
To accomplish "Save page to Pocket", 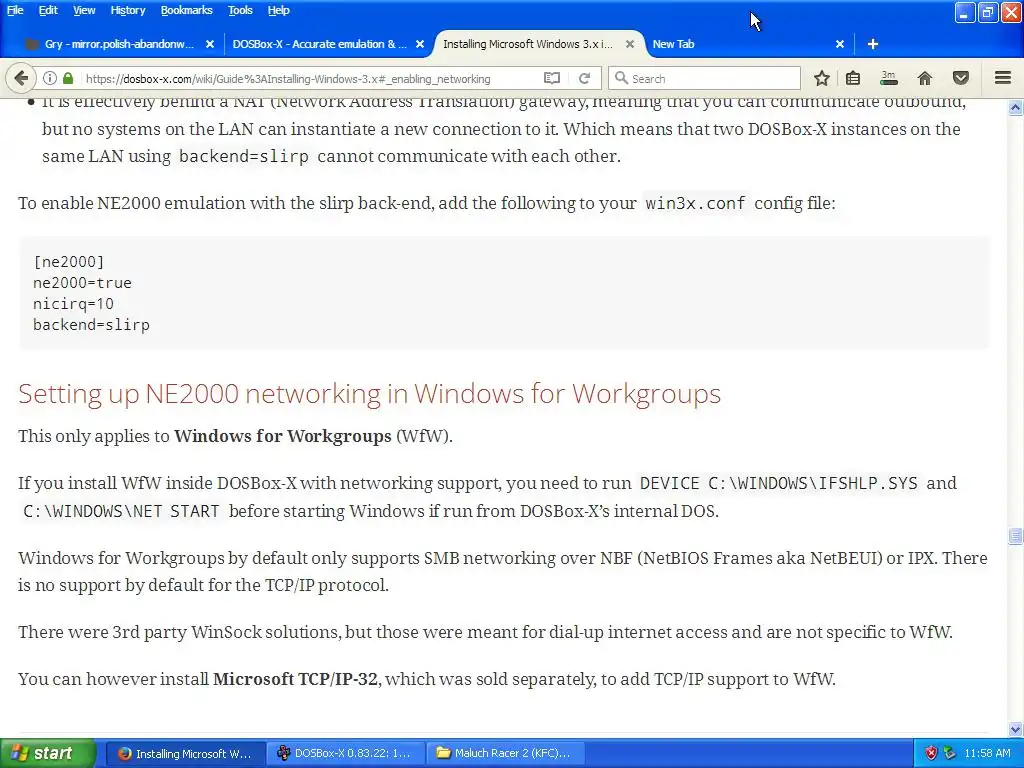I will (x=961, y=78).
